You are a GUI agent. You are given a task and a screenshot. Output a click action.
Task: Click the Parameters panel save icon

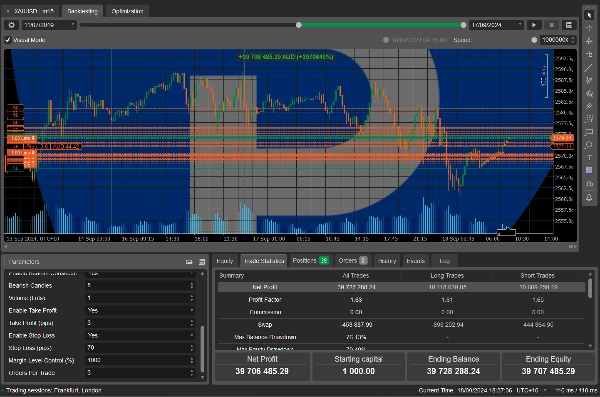pyautogui.click(x=202, y=262)
